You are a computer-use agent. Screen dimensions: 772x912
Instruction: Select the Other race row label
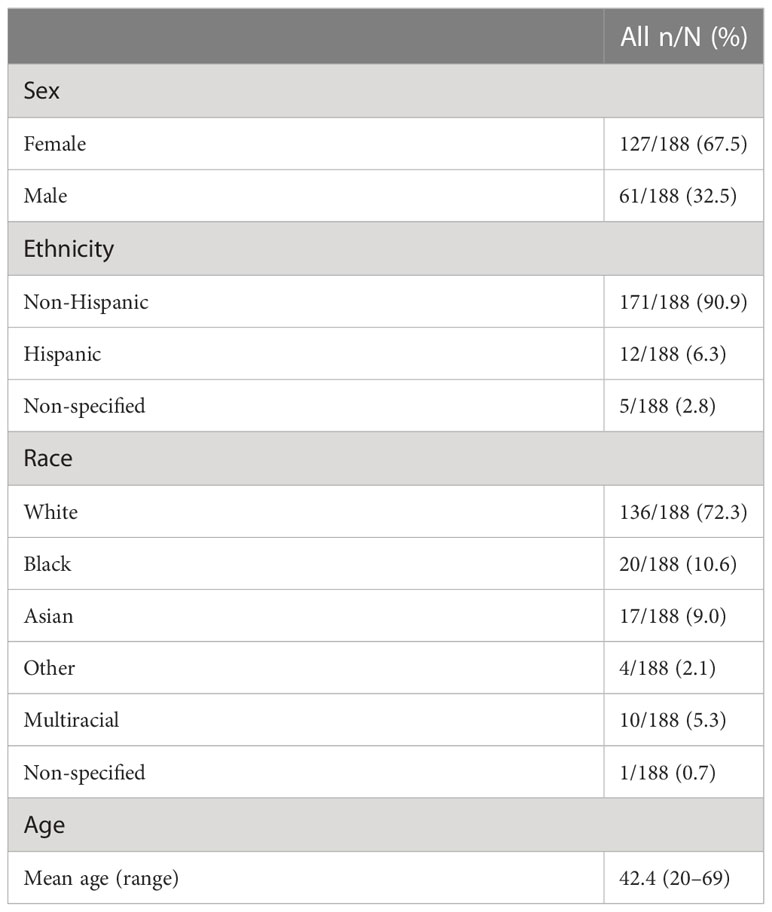49,668
